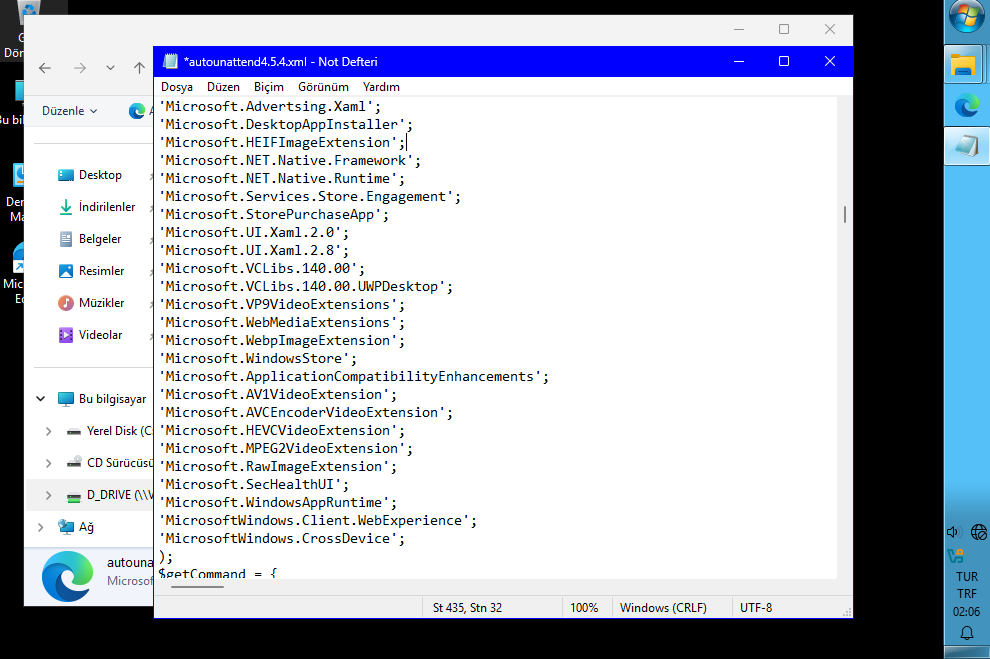This screenshot has height=659, width=990.
Task: Open the Düzenle dropdown in Explorer
Action: click(x=69, y=111)
